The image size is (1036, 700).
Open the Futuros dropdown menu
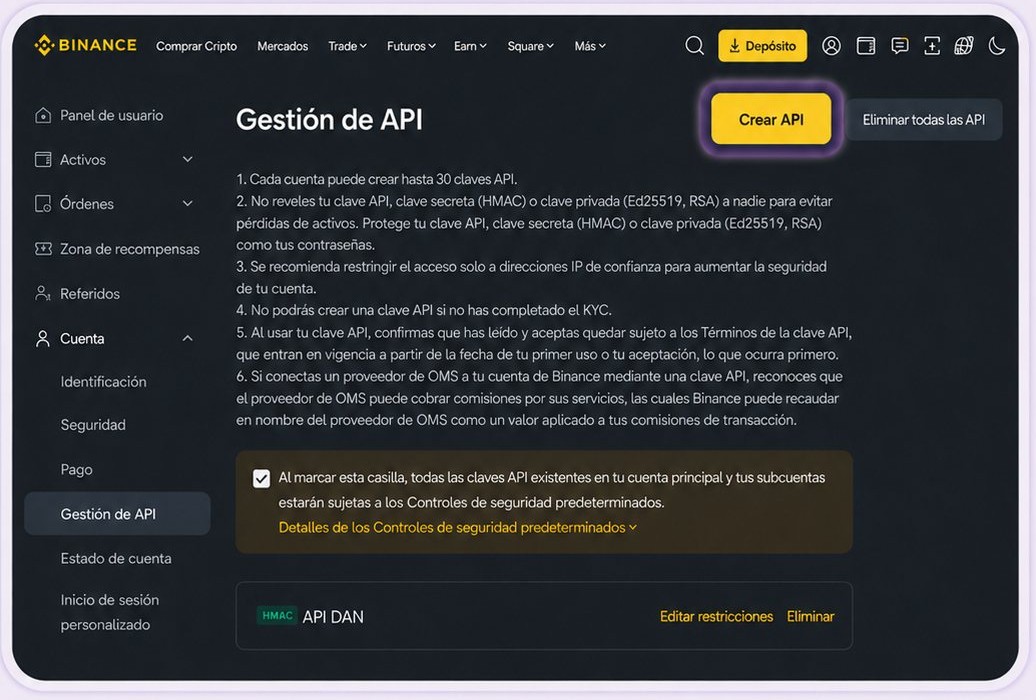411,46
